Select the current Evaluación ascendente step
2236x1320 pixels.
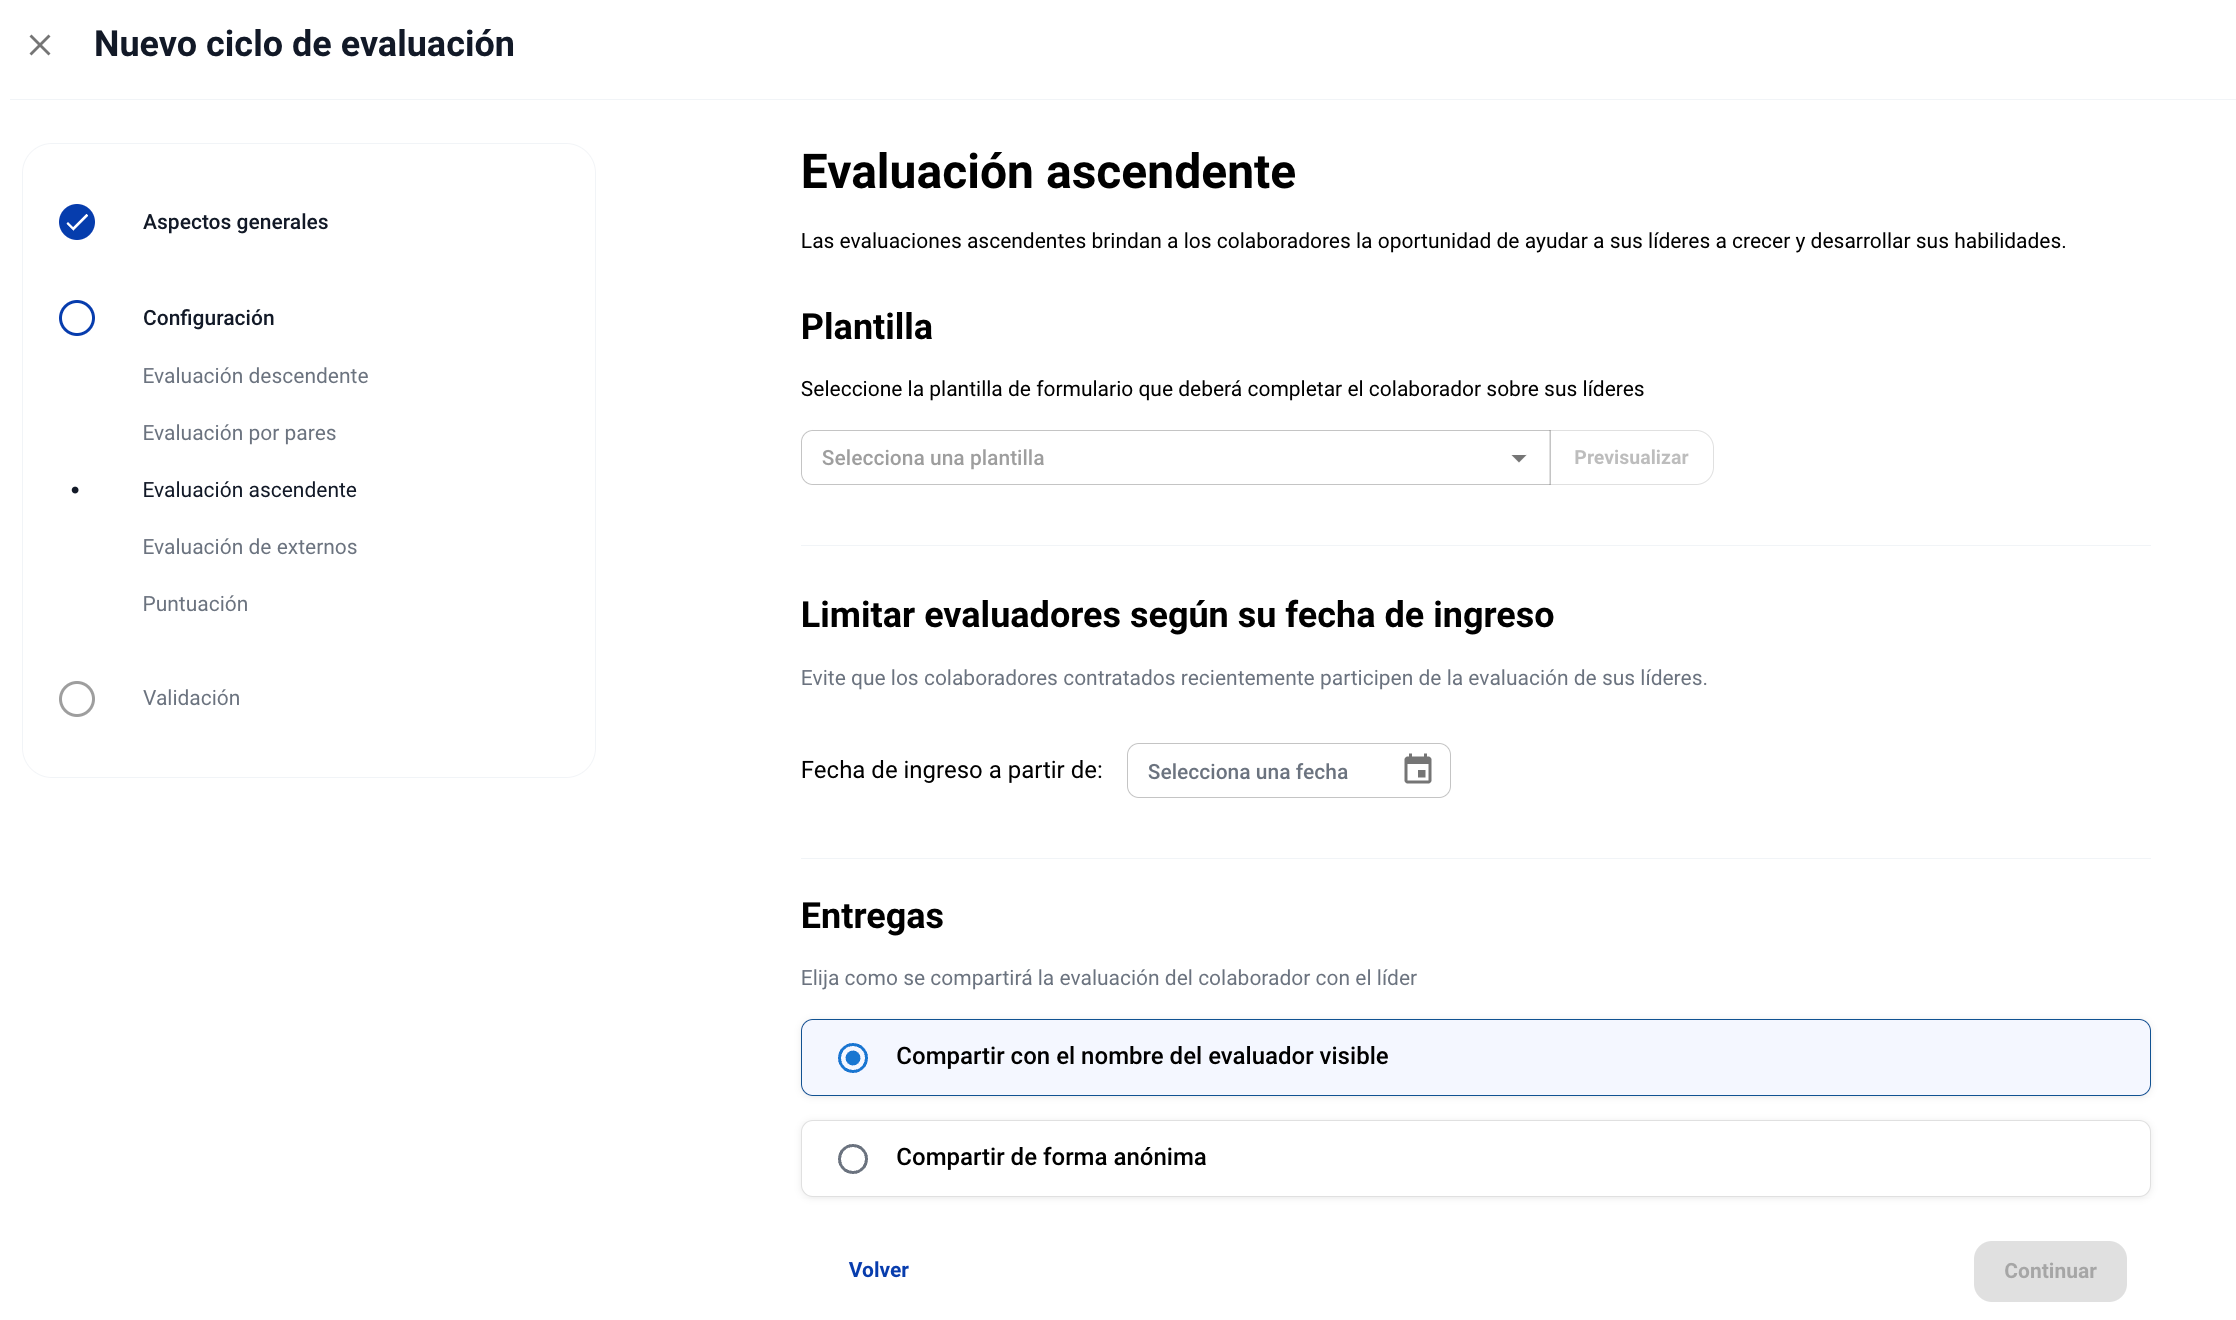[x=249, y=490]
